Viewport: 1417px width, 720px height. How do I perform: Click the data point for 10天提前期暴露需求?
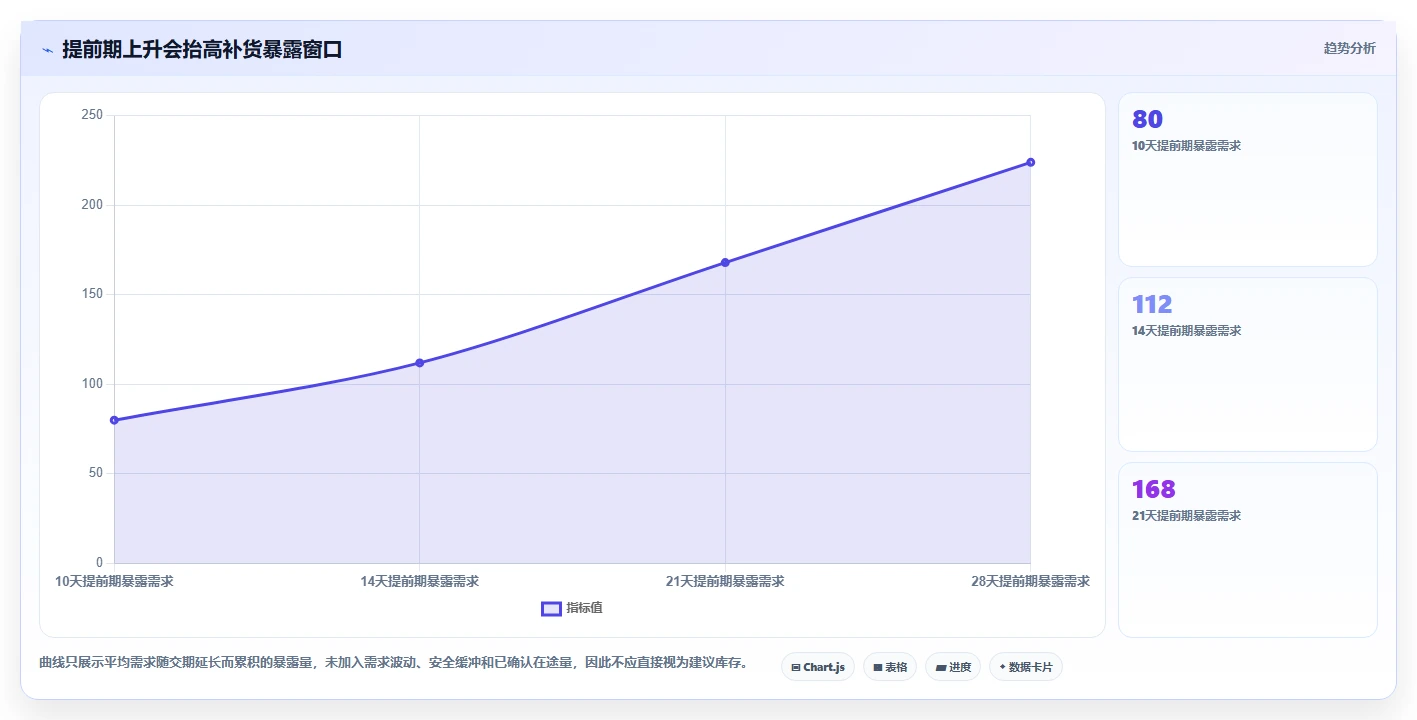(114, 420)
